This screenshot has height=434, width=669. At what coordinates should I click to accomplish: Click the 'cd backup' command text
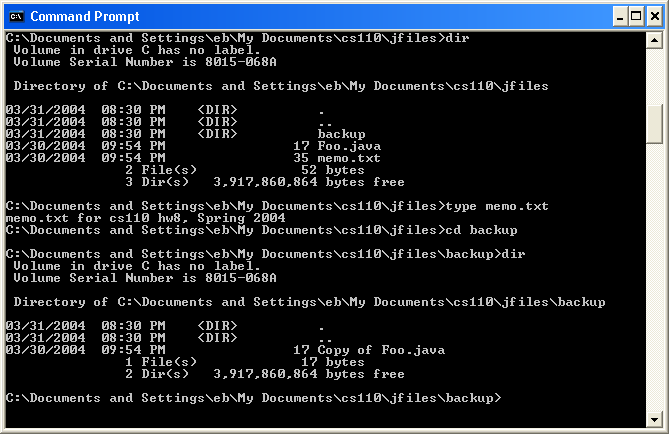coord(482,230)
